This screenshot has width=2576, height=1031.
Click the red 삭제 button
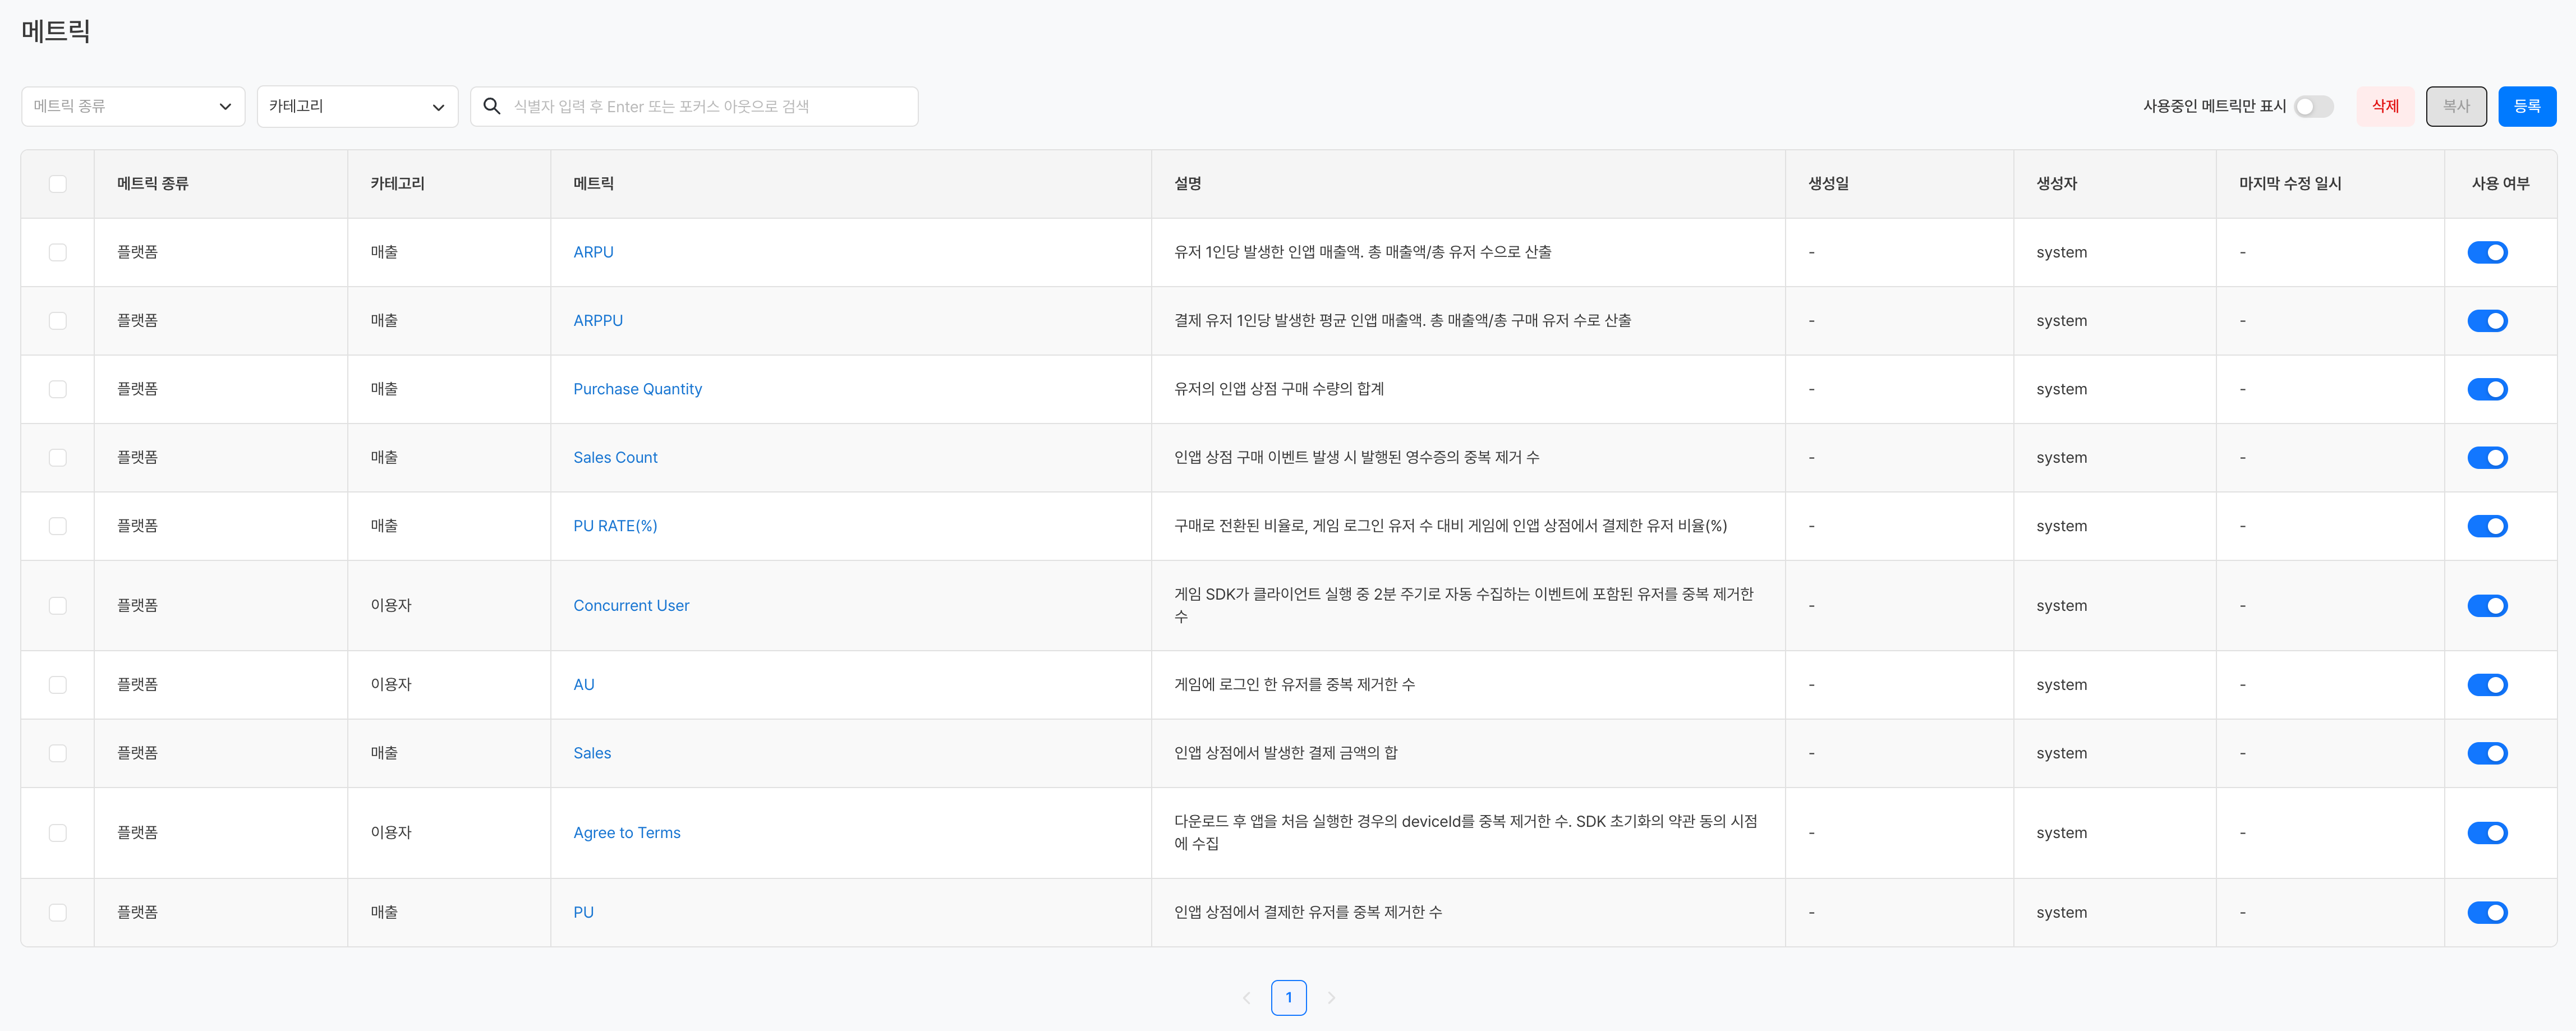[2385, 106]
